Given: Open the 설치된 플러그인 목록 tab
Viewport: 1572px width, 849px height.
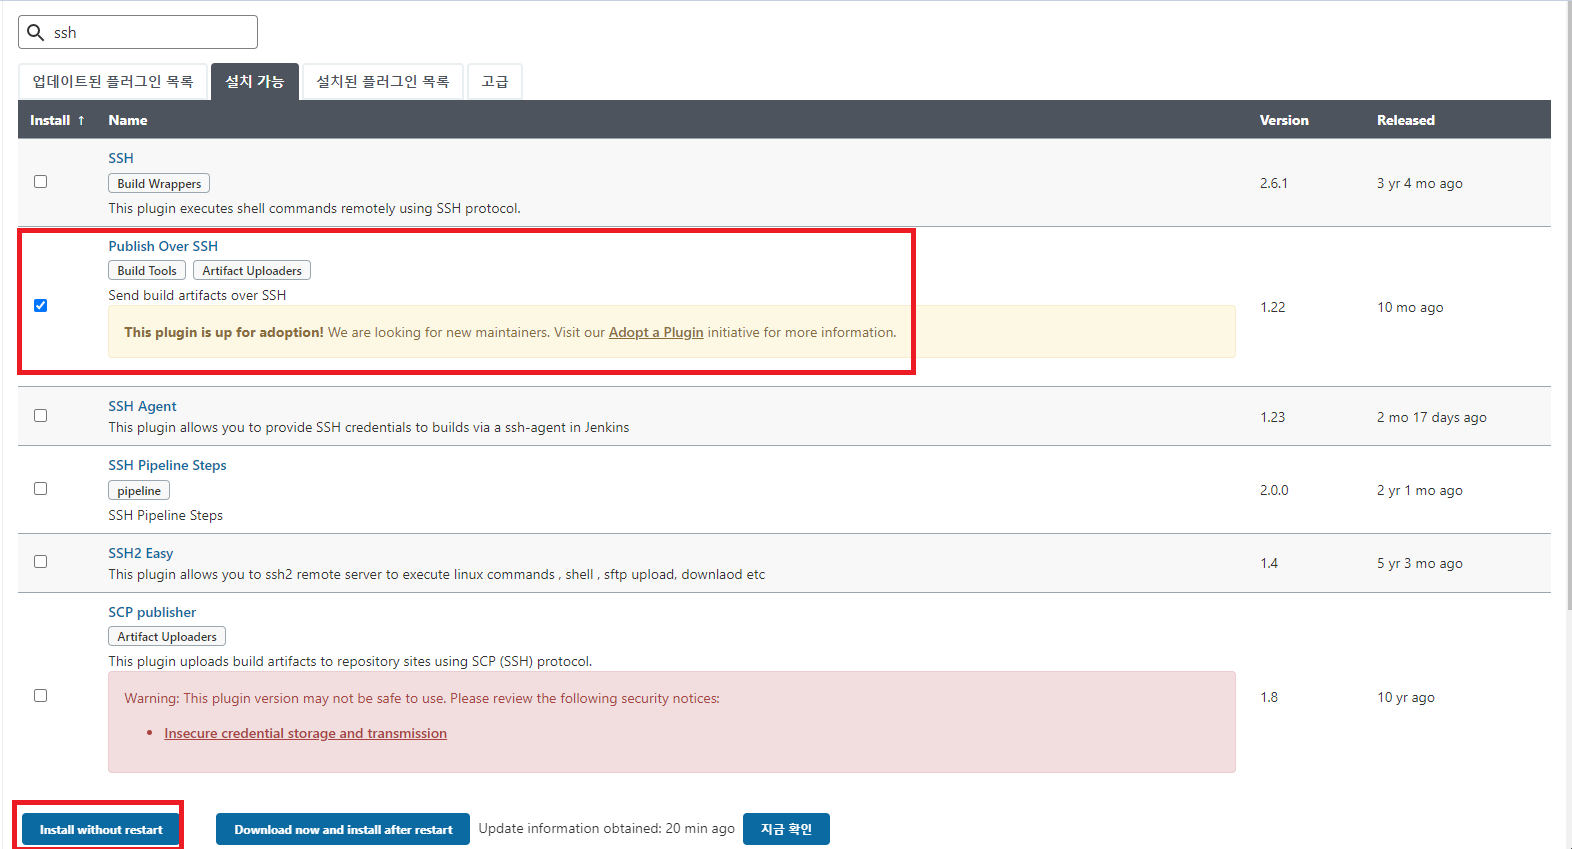Looking at the screenshot, I should [x=383, y=82].
